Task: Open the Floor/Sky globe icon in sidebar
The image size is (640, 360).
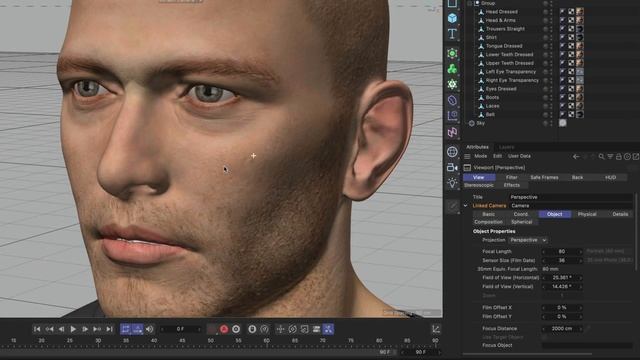Action: click(x=452, y=152)
